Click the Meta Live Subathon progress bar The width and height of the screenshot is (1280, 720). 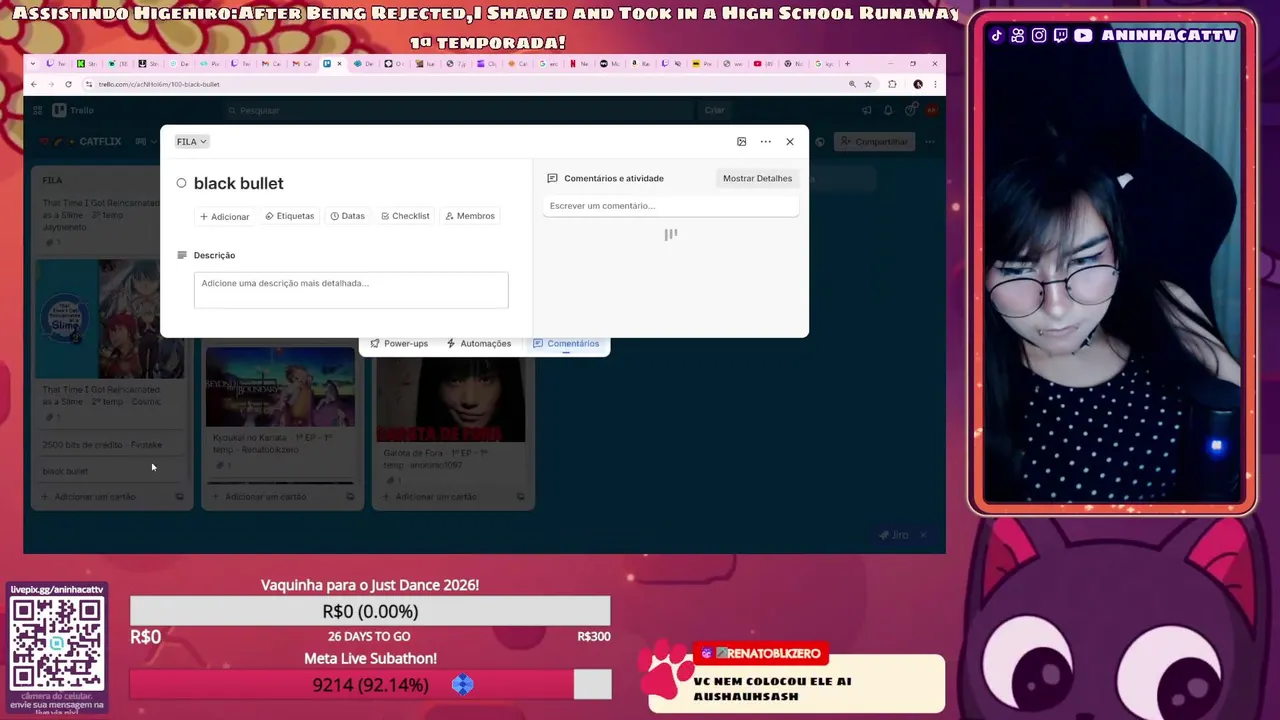tap(370, 685)
